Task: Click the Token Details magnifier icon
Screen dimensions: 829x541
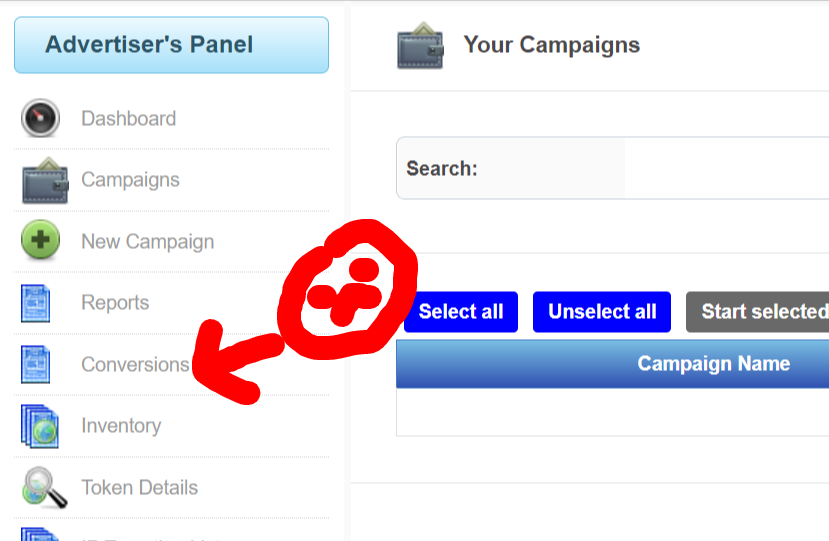Action: [44, 487]
